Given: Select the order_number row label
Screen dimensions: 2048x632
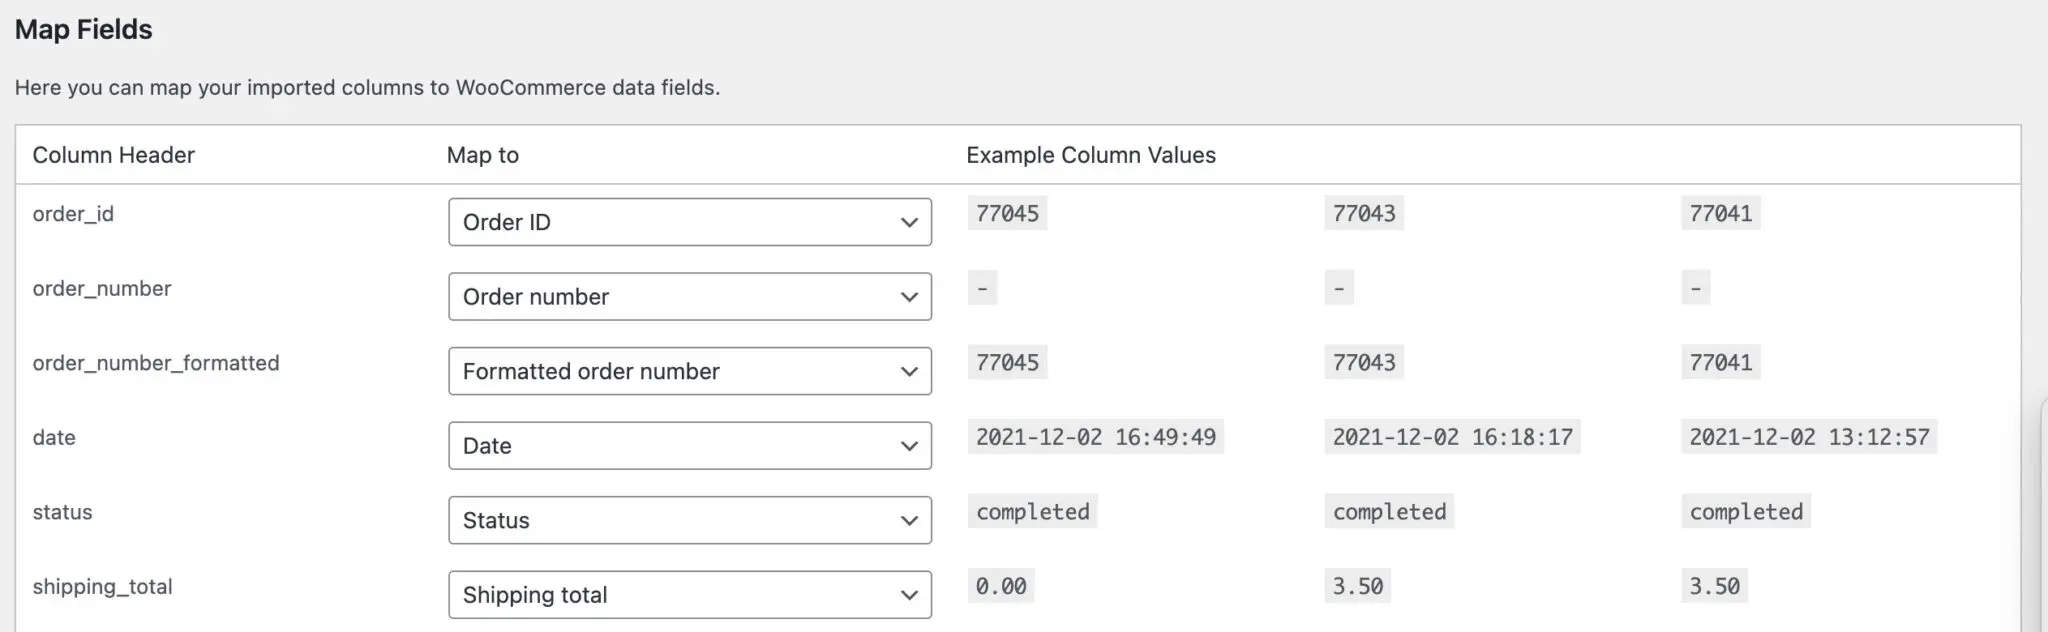Looking at the screenshot, I should [102, 289].
